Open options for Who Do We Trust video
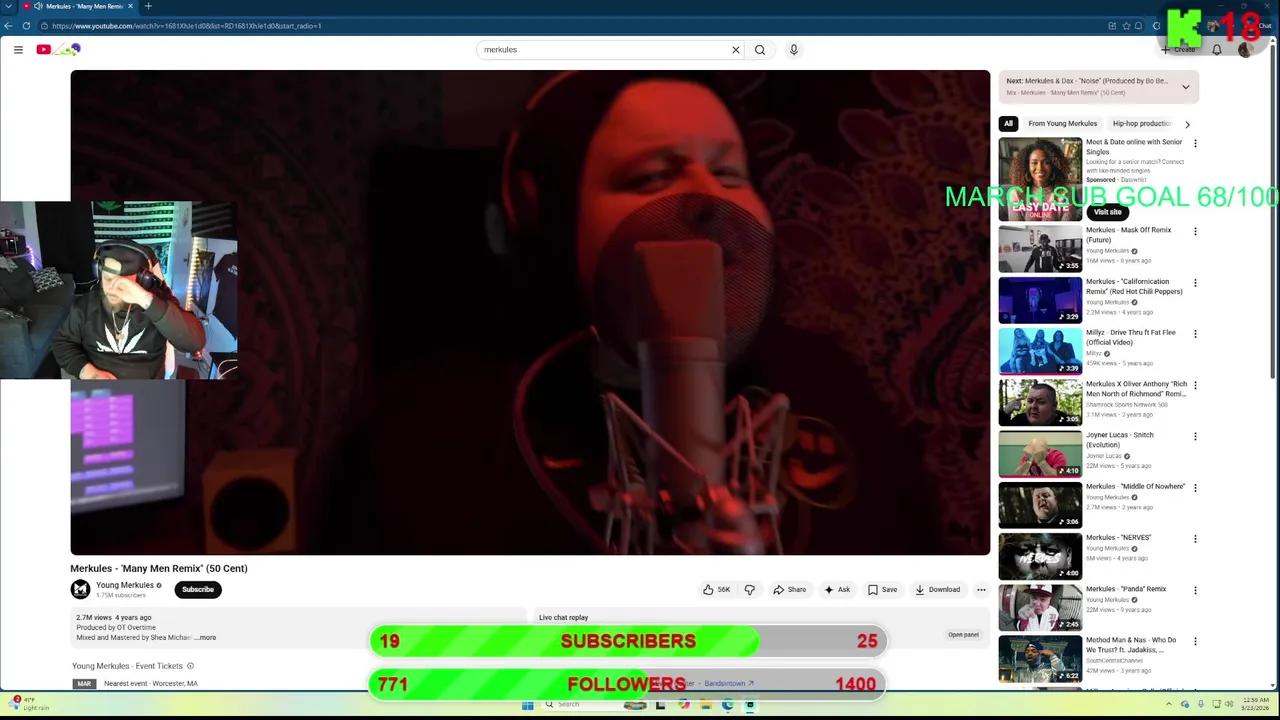 (x=1195, y=641)
